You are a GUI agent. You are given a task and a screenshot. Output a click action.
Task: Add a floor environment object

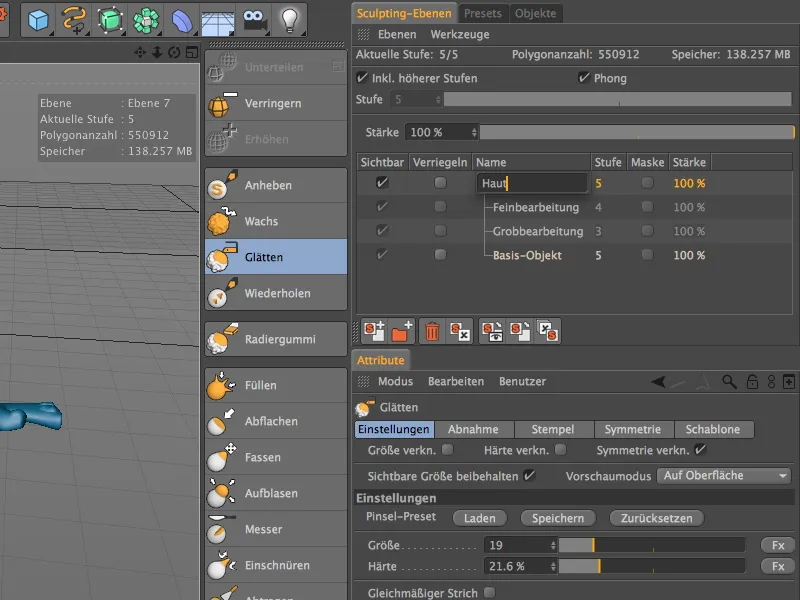[x=218, y=21]
